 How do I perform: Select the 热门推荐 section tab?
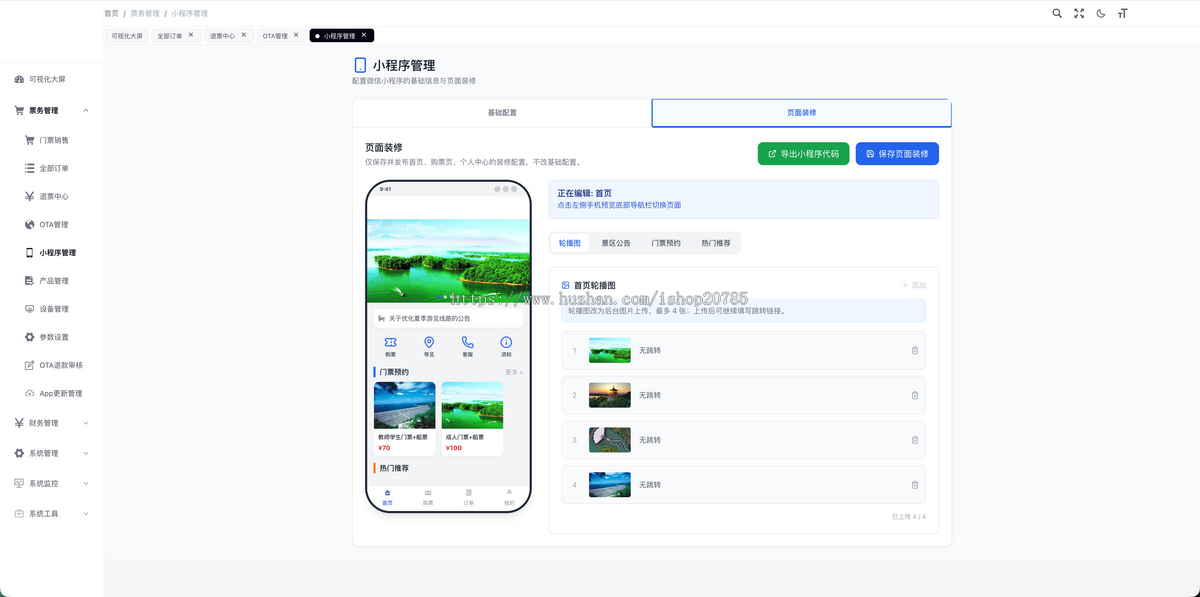click(x=716, y=243)
